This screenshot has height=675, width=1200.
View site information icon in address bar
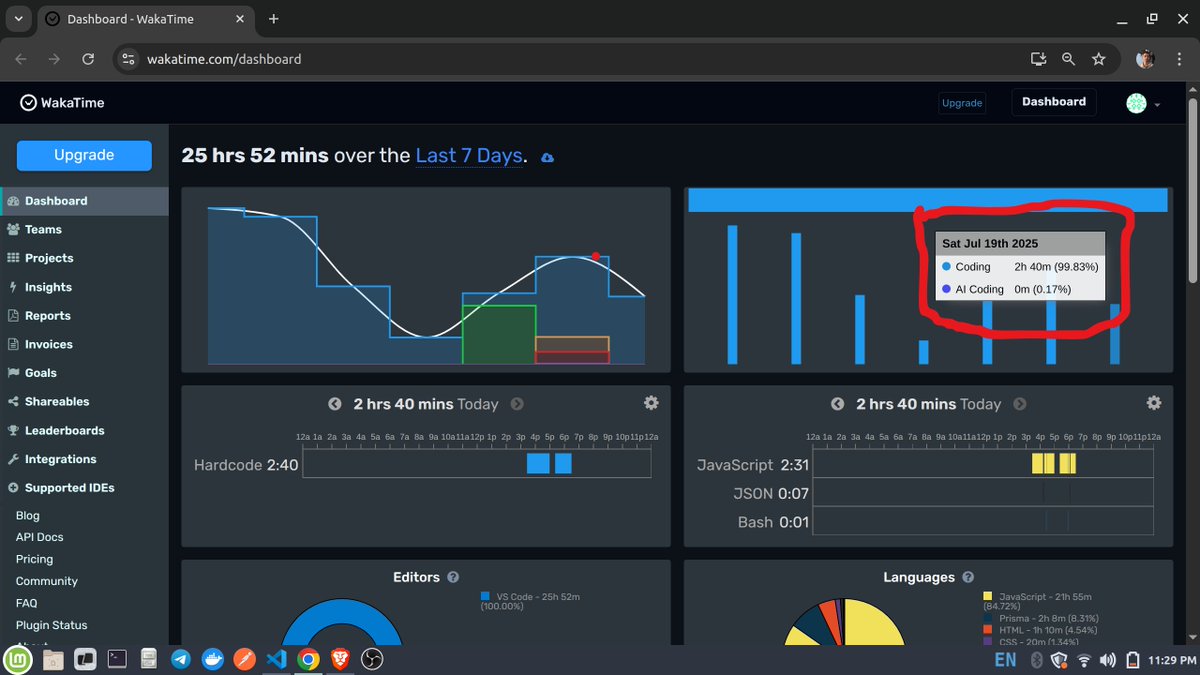click(128, 59)
